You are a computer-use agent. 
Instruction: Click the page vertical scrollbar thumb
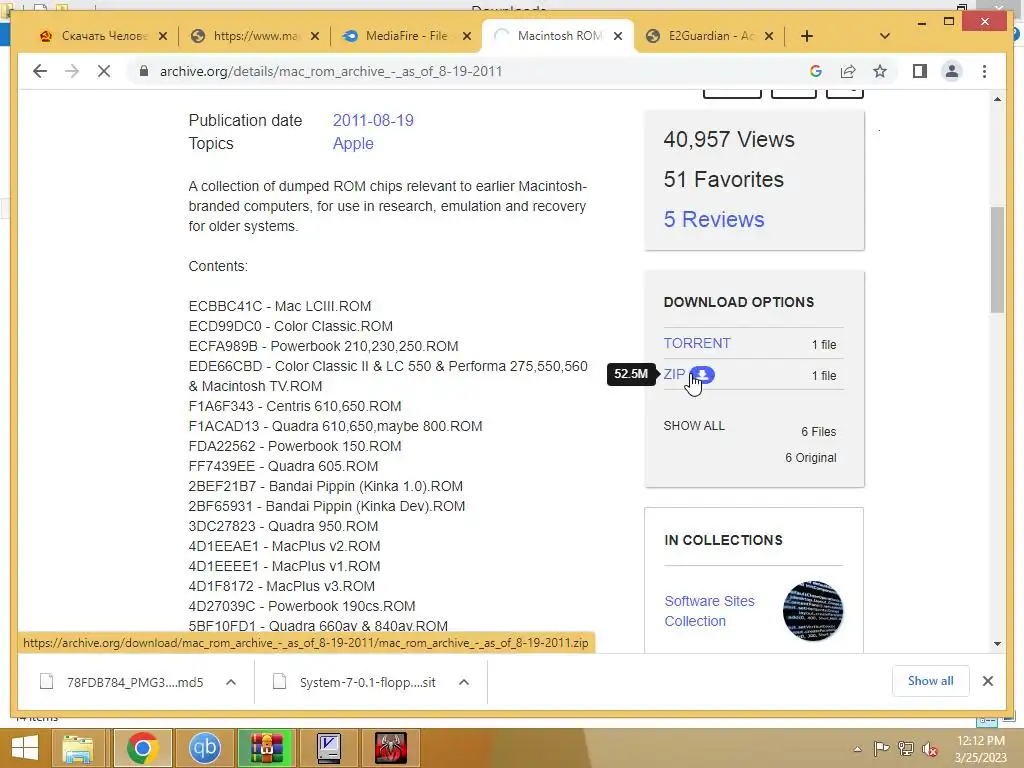click(997, 260)
